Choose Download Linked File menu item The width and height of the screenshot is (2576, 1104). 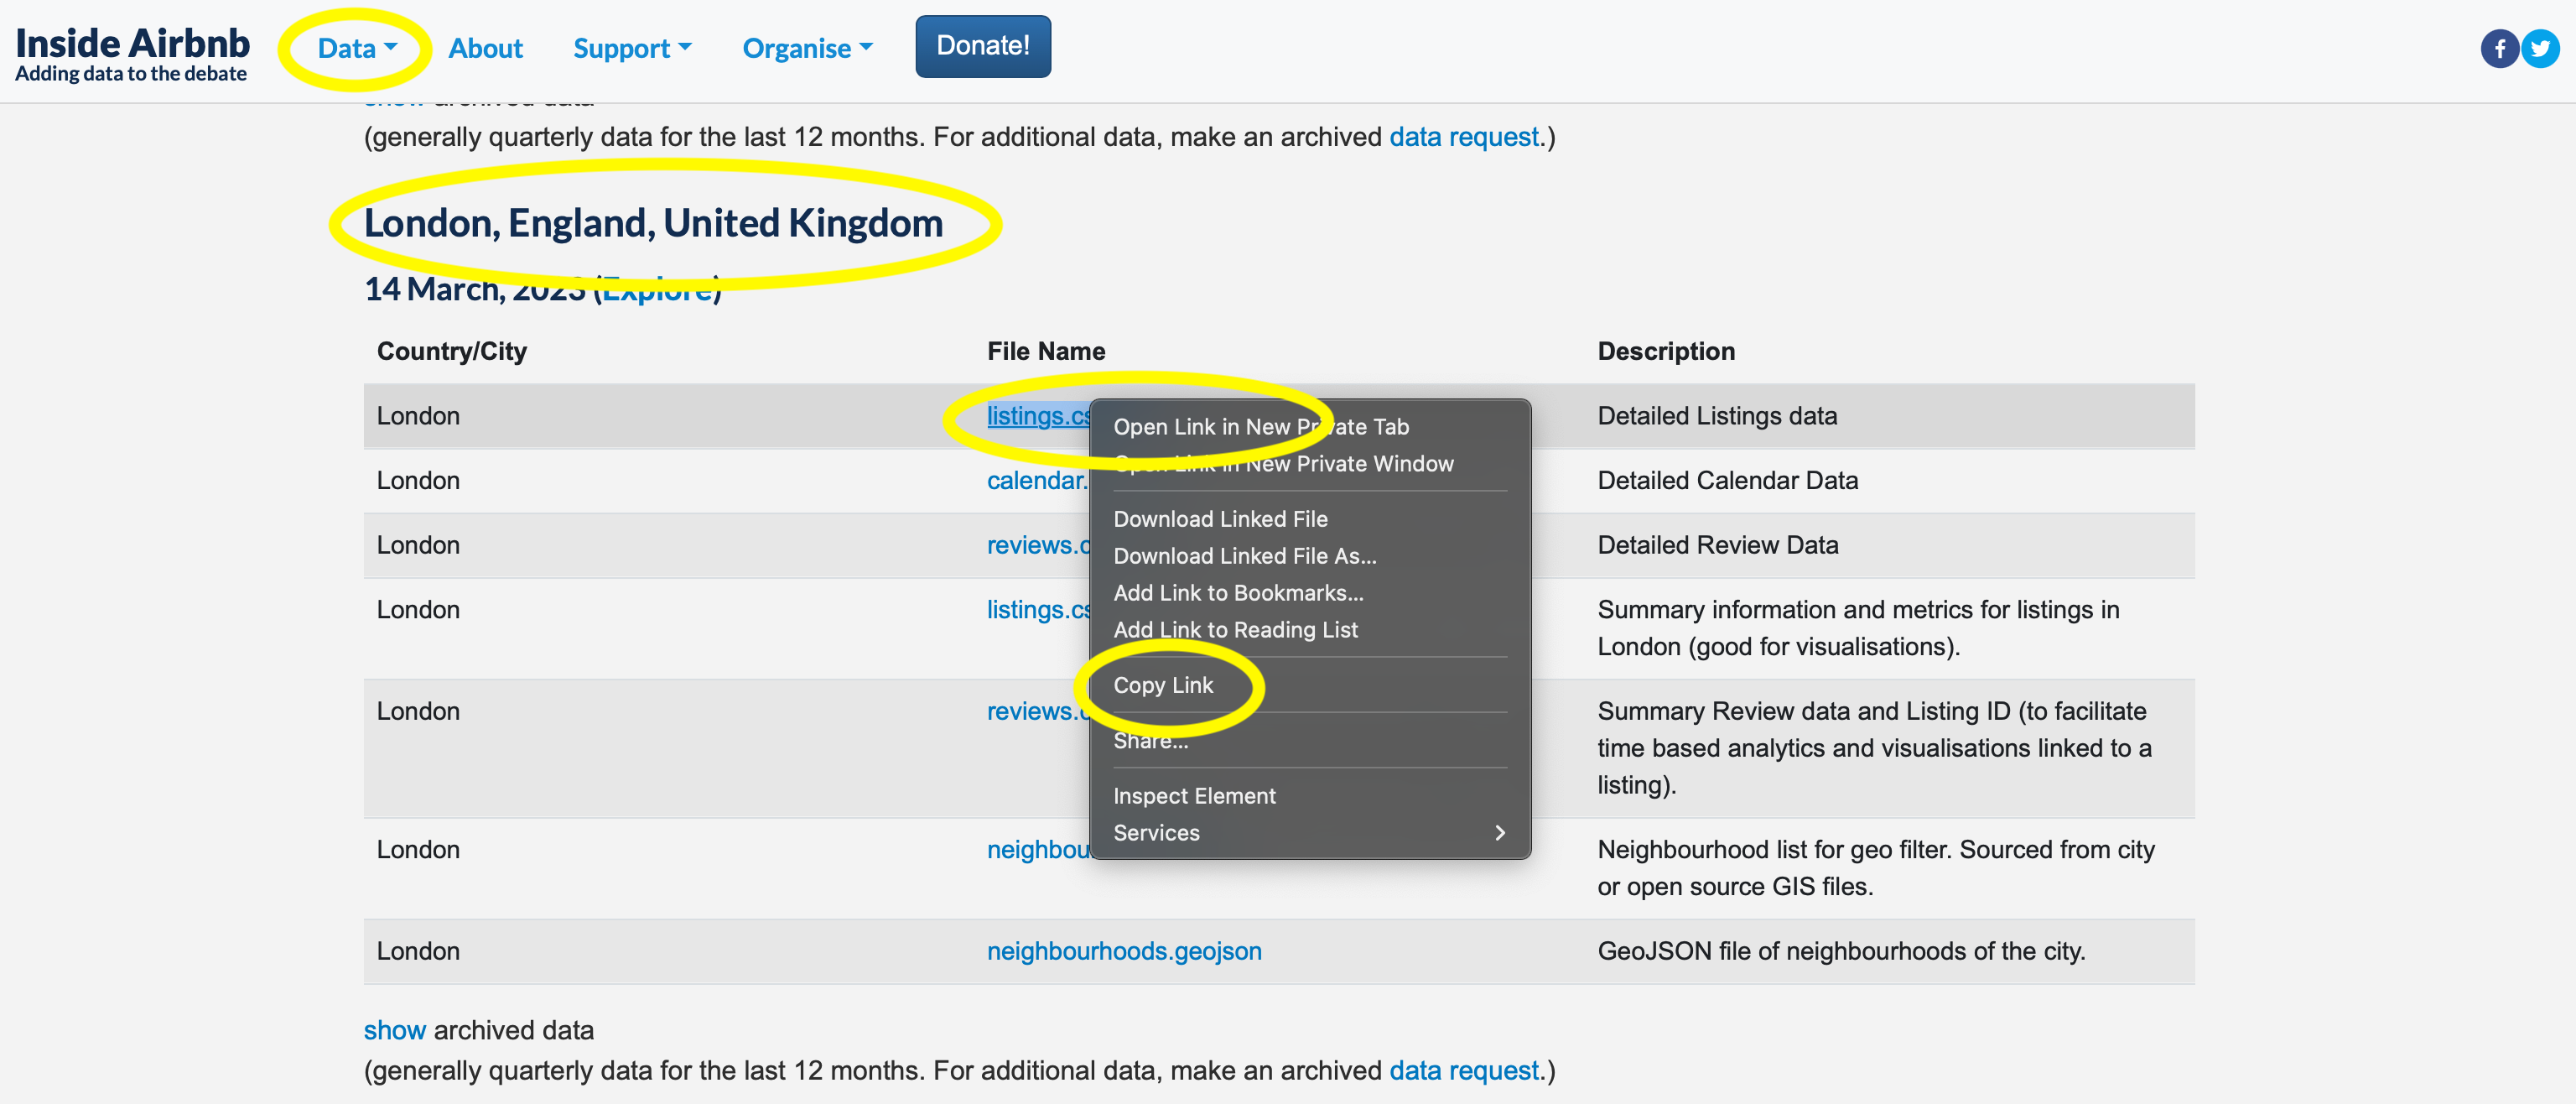[1219, 519]
